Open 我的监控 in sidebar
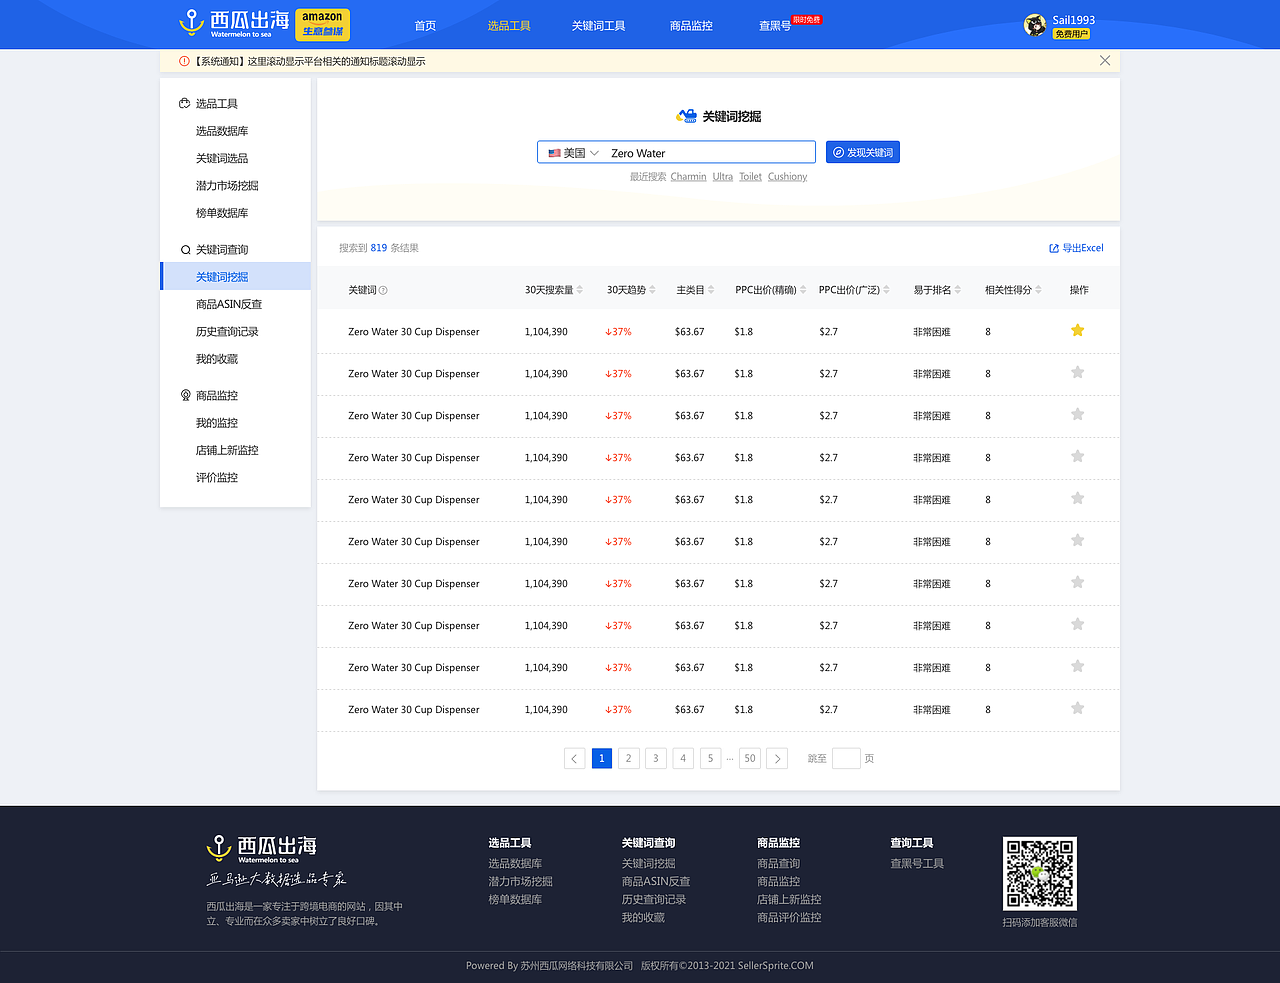The image size is (1280, 983). [x=217, y=423]
